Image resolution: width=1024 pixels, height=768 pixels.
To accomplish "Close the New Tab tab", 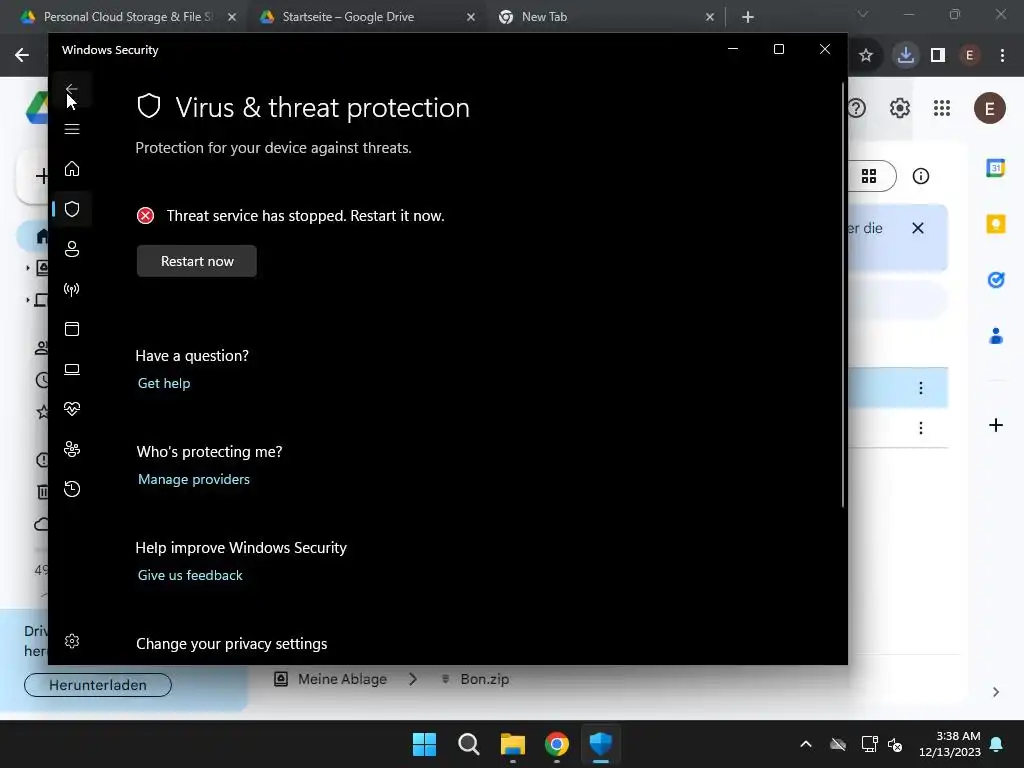I will click(x=710, y=18).
